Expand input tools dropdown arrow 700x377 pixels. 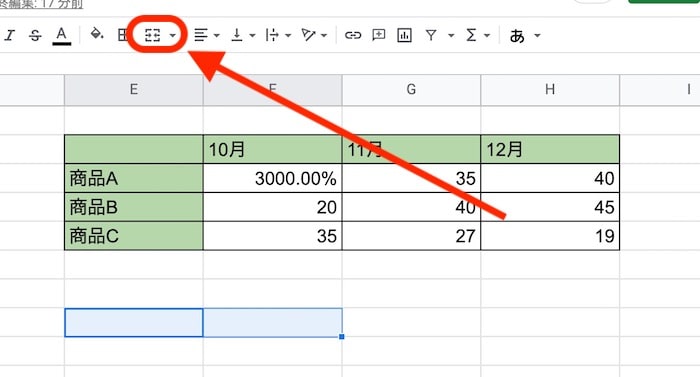coord(537,36)
